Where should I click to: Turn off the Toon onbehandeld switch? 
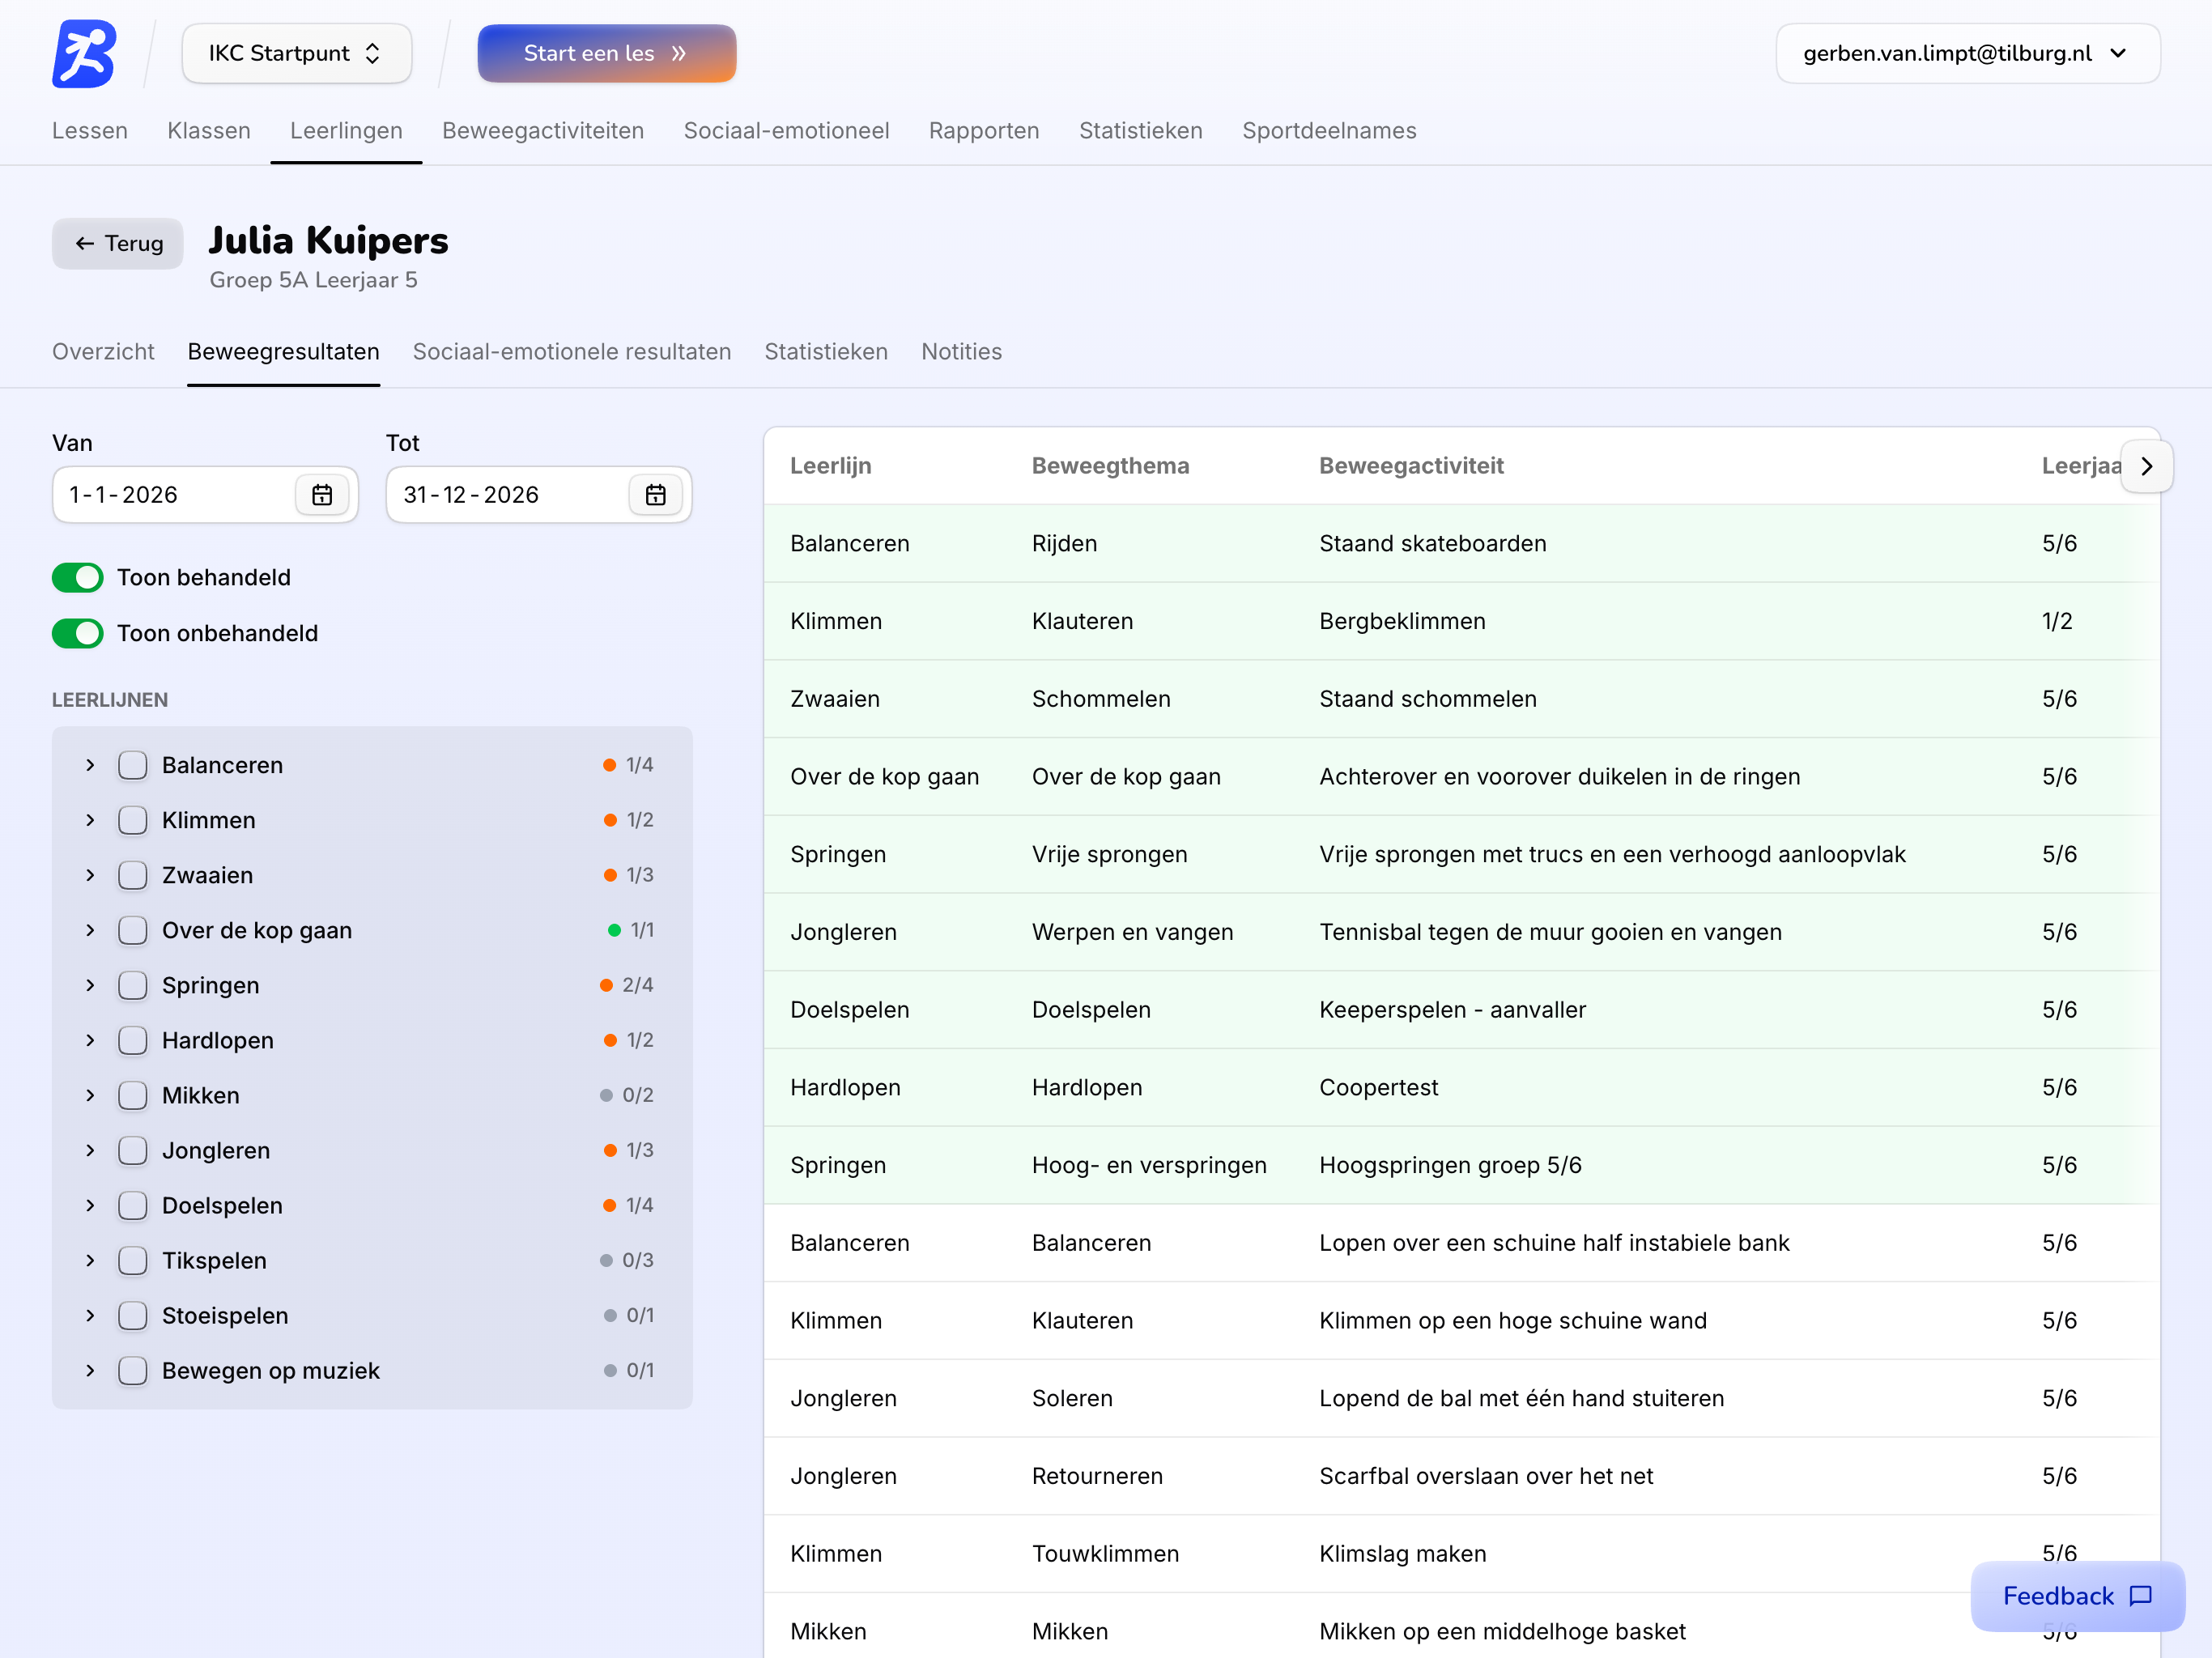(x=78, y=633)
